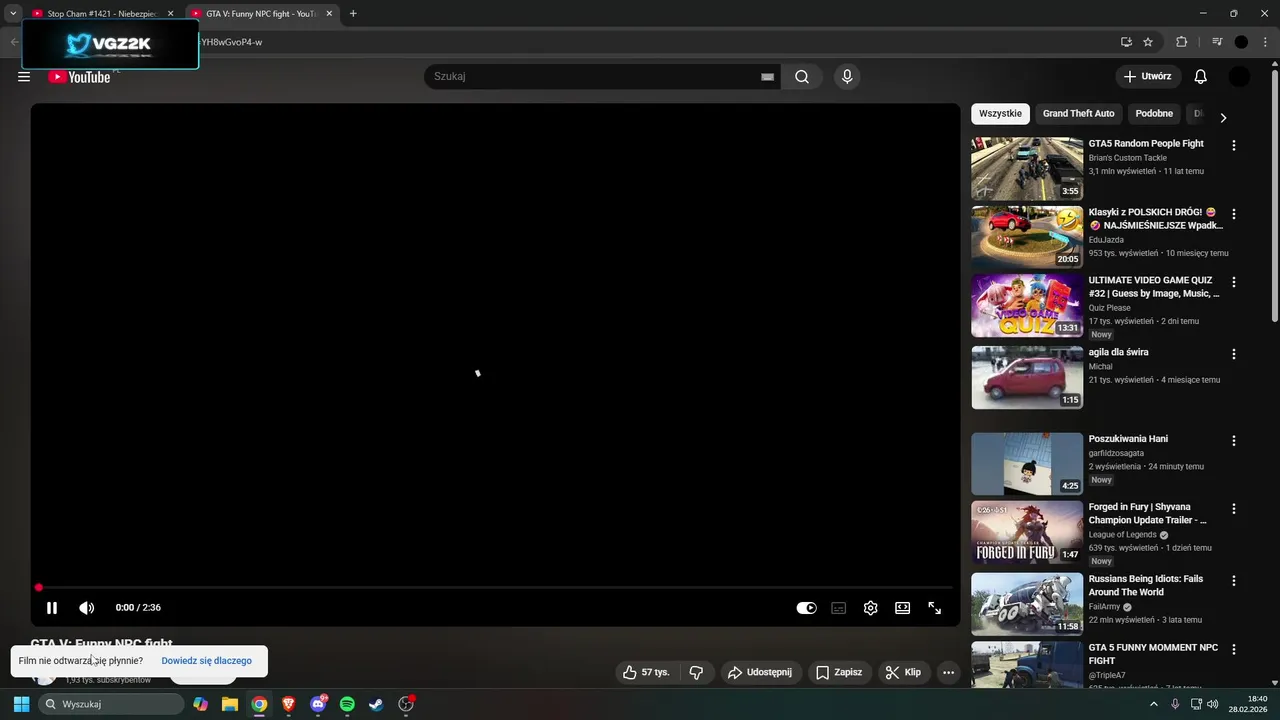Viewport: 1280px width, 720px height.
Task: Open the tab search dropdown arrow
Action: [x=13, y=14]
